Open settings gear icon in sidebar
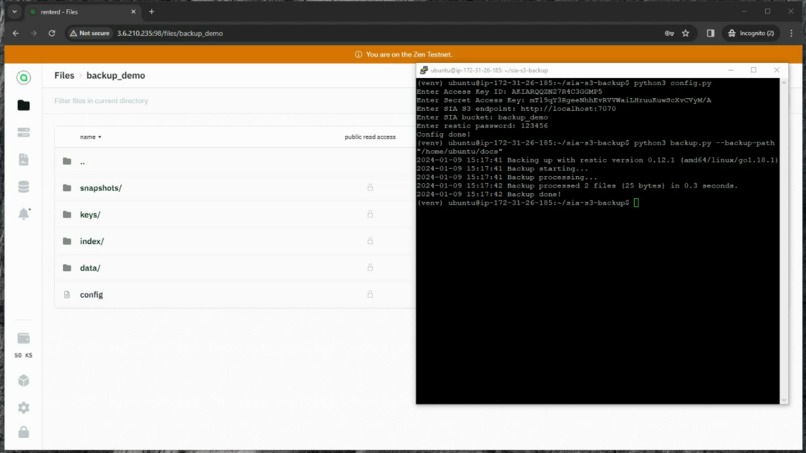 coord(23,408)
